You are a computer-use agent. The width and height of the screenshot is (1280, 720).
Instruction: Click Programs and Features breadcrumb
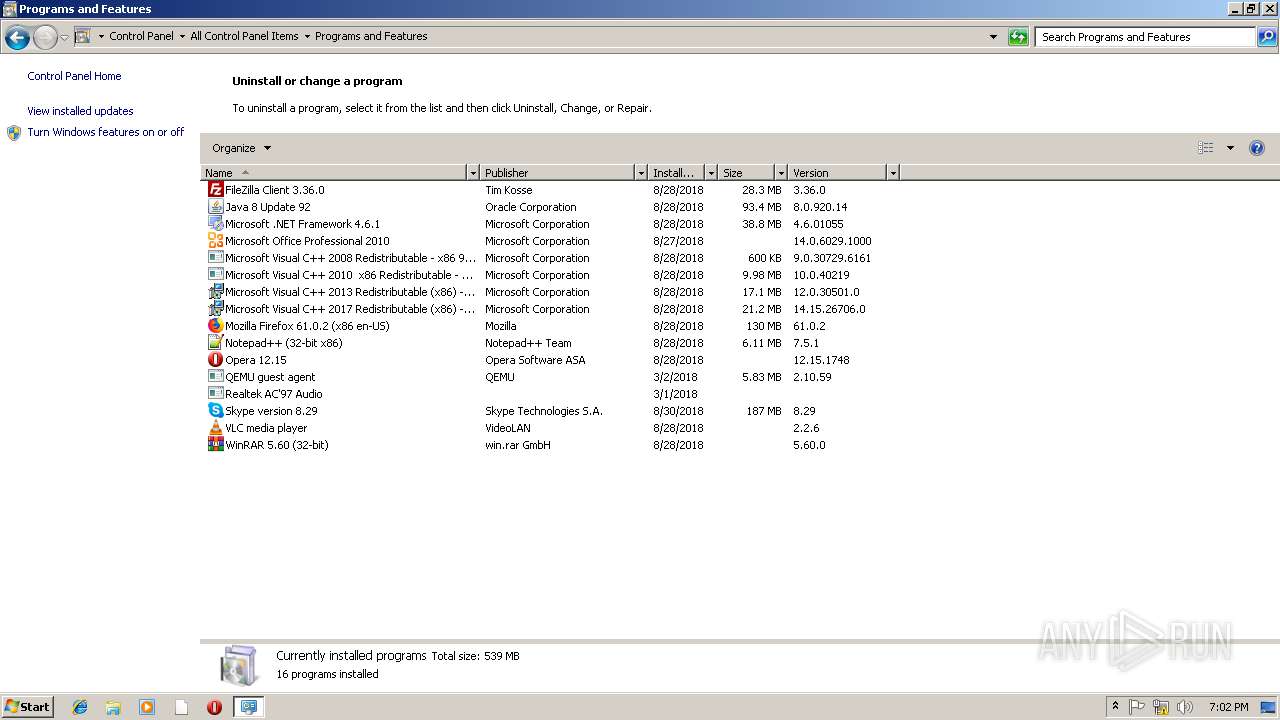pyautogui.click(x=371, y=36)
